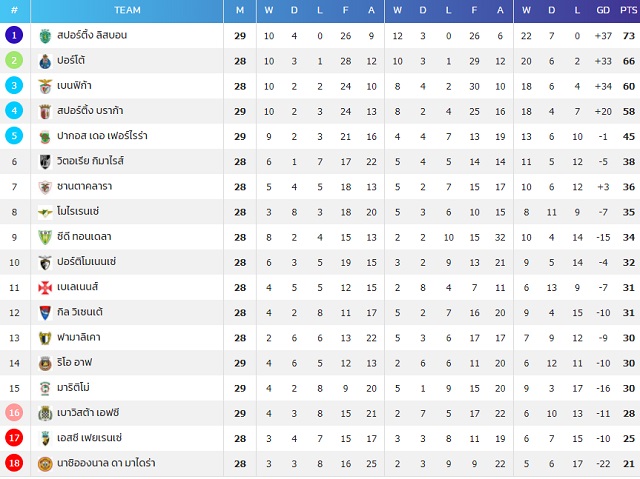Click the M matches column header
Viewport: 640px width, 479px height.
[x=240, y=10]
